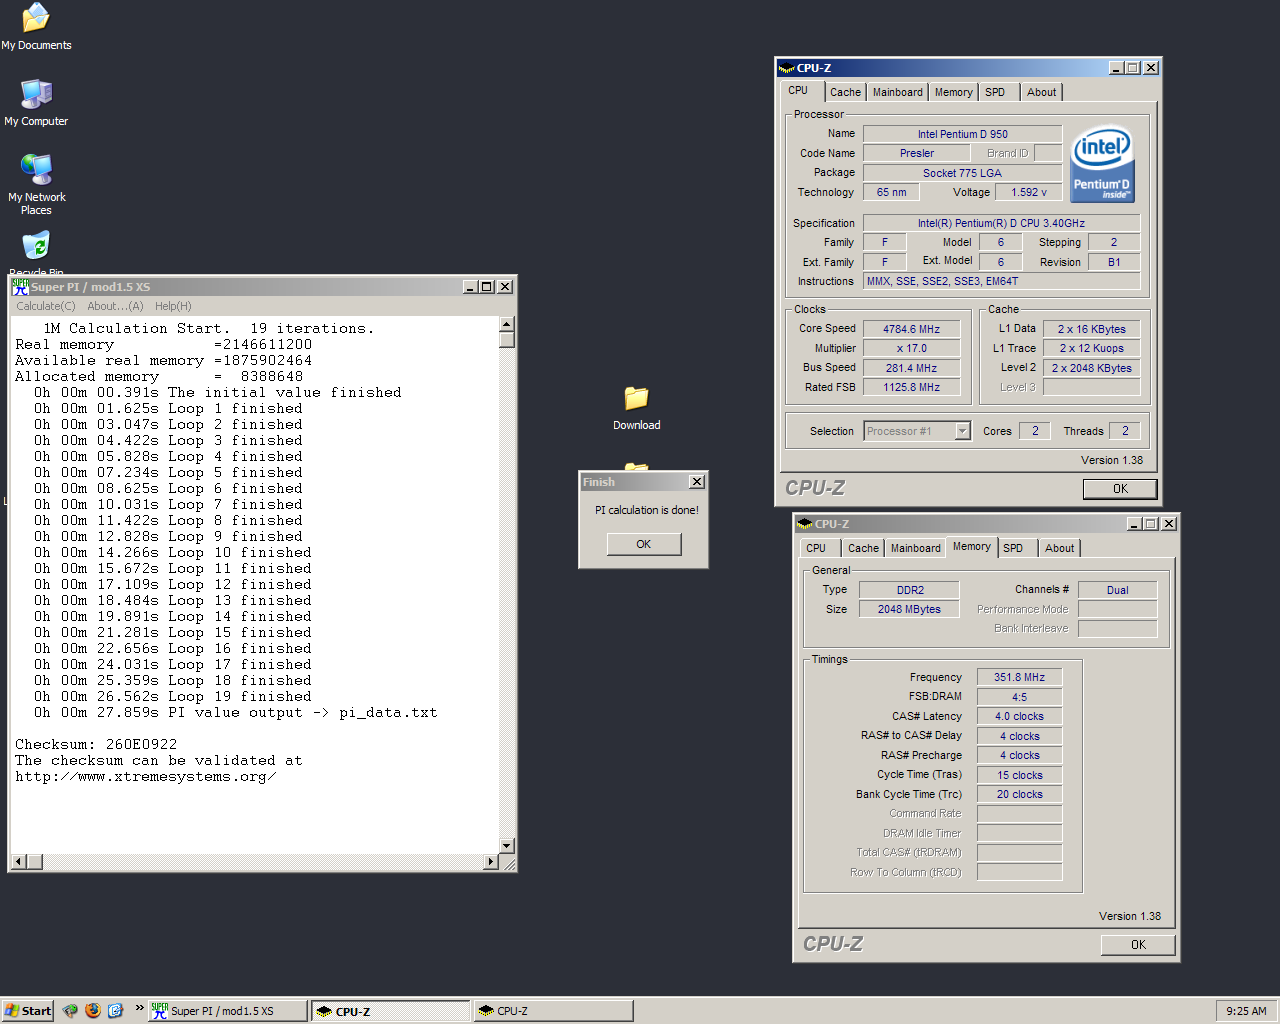Click the Intel Pentium D logo
The image size is (1280, 1024).
point(1102,164)
